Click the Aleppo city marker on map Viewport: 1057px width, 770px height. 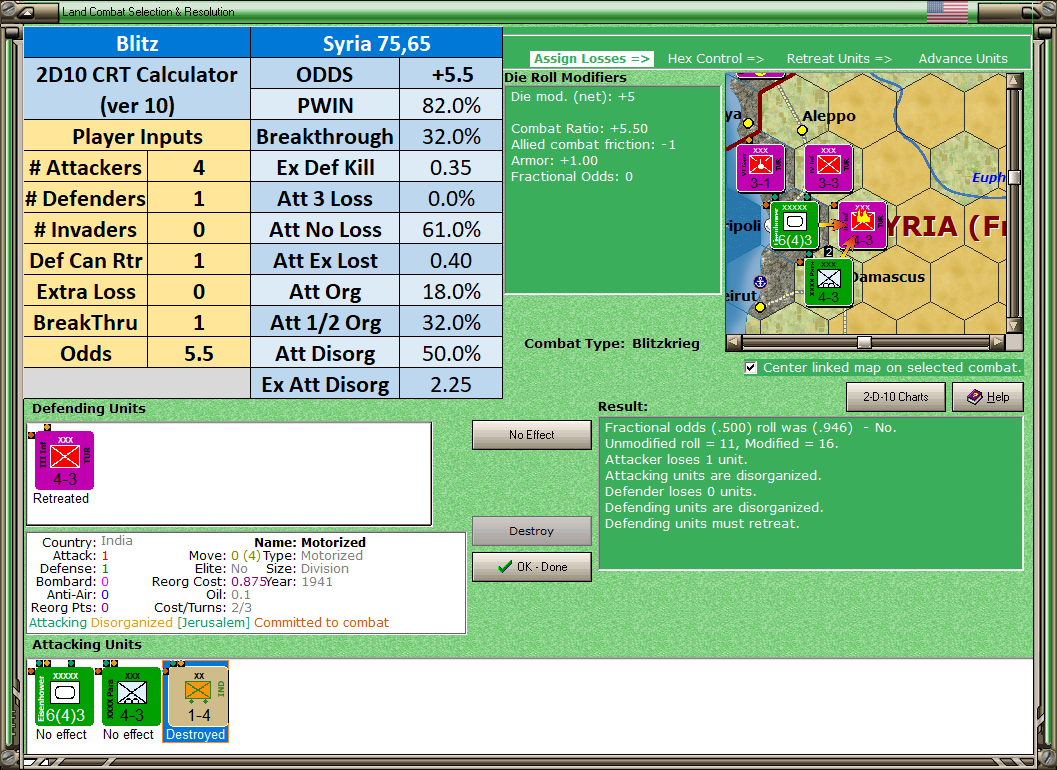point(802,130)
